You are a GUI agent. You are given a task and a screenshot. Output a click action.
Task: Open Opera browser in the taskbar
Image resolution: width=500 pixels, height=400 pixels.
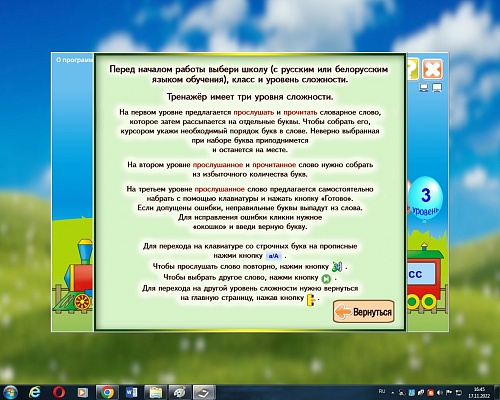pyautogui.click(x=59, y=392)
